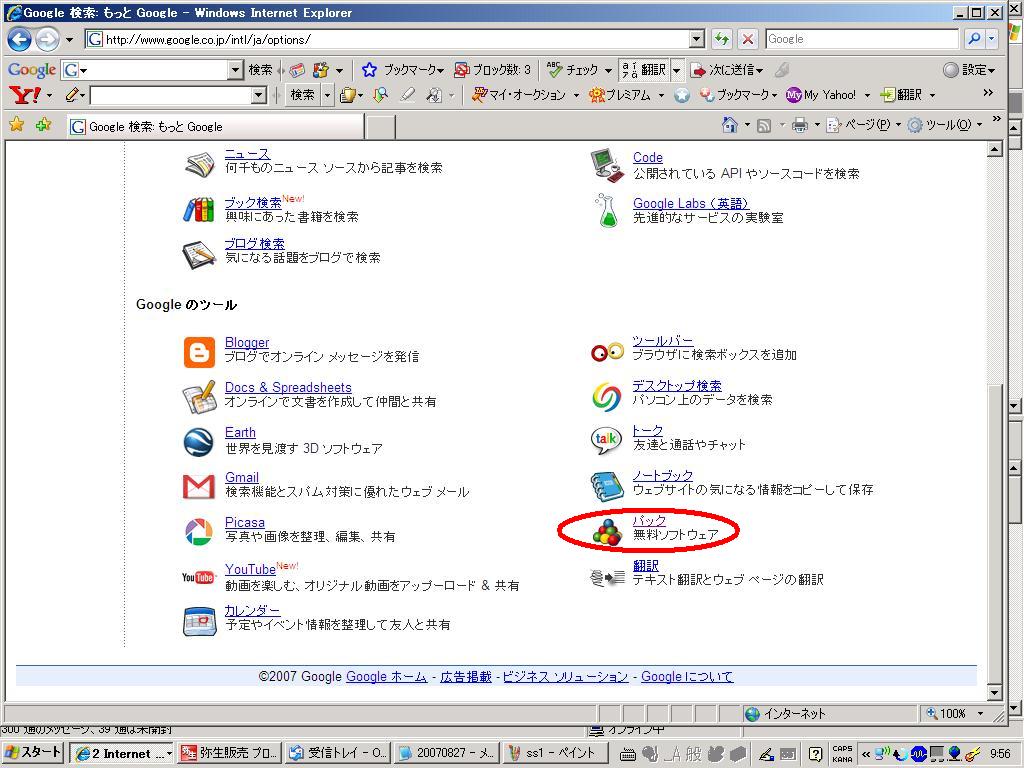This screenshot has width=1024, height=768.
Task: Click the 翻訳 button on Google toolbar
Action: (644, 69)
